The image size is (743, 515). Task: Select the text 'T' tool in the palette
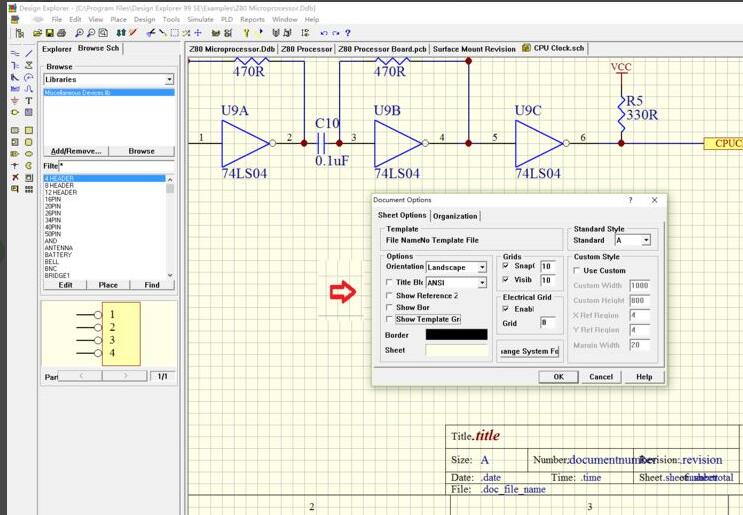[x=29, y=101]
